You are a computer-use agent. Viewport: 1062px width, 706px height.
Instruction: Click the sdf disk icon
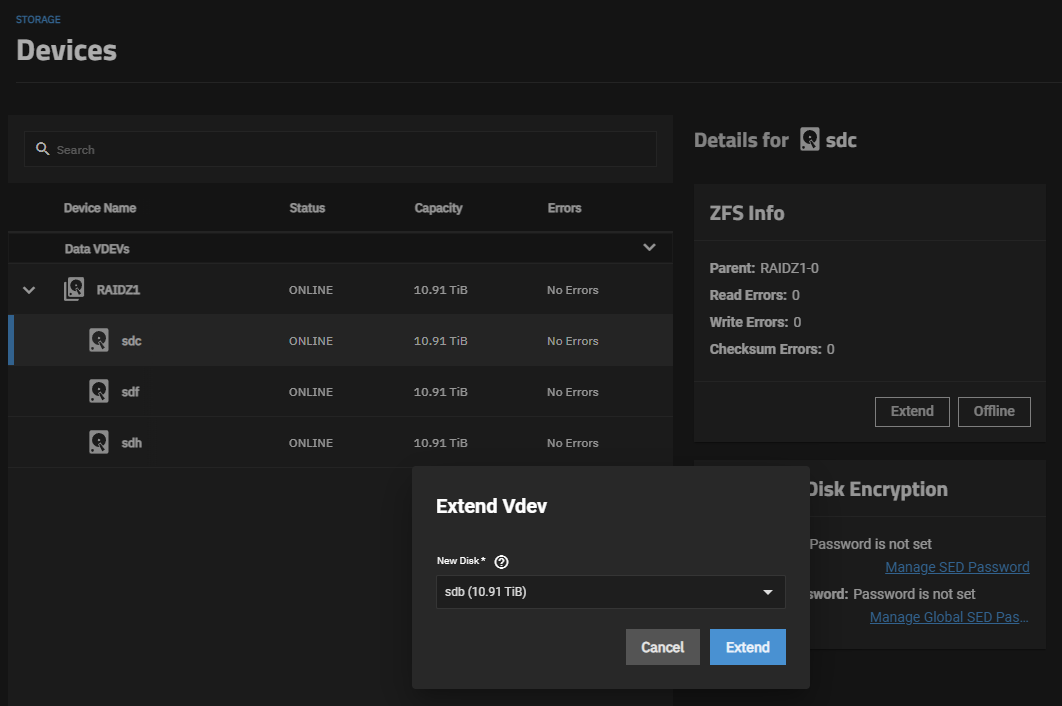pyautogui.click(x=99, y=391)
